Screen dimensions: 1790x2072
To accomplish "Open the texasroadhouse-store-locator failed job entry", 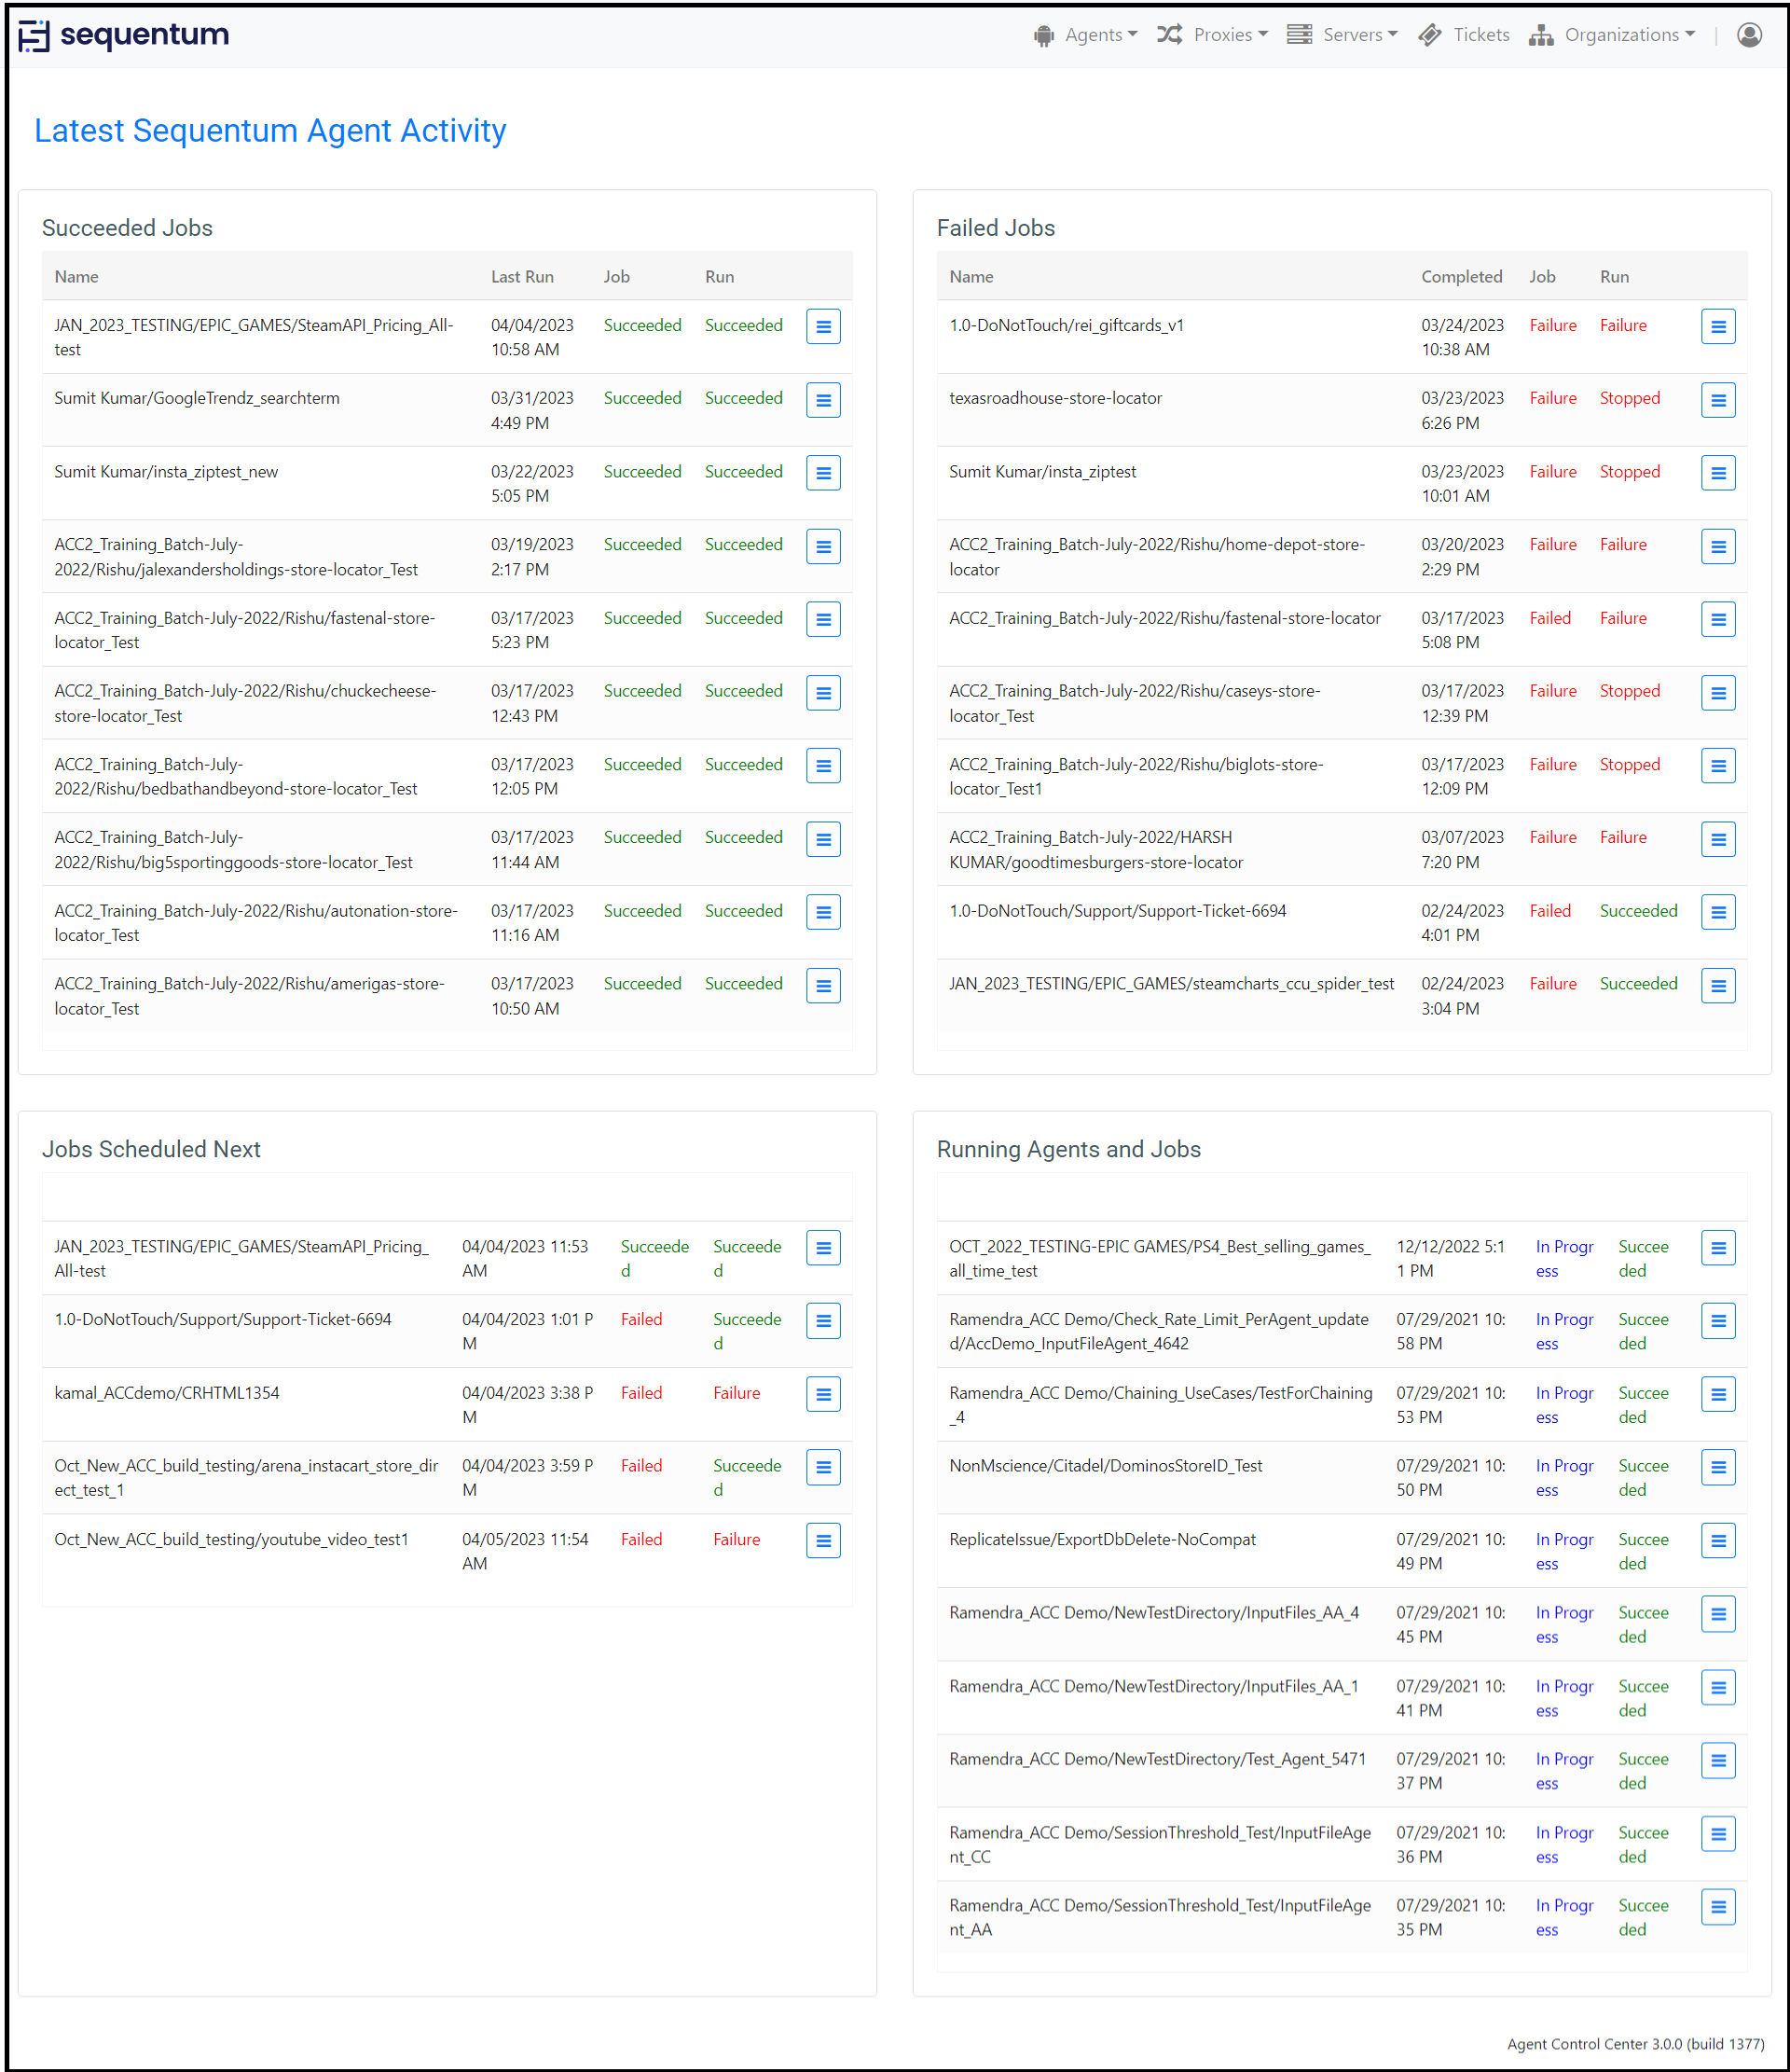I will pos(1056,397).
